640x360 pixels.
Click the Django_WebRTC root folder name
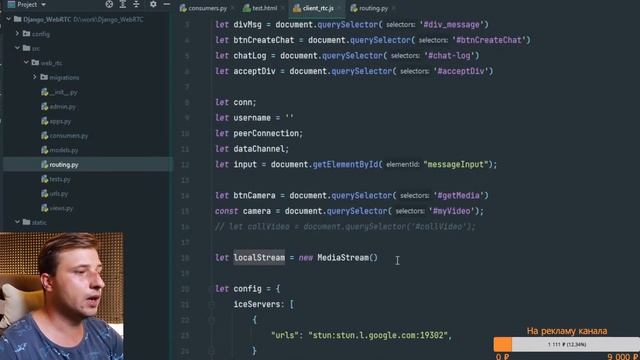(x=47, y=19)
